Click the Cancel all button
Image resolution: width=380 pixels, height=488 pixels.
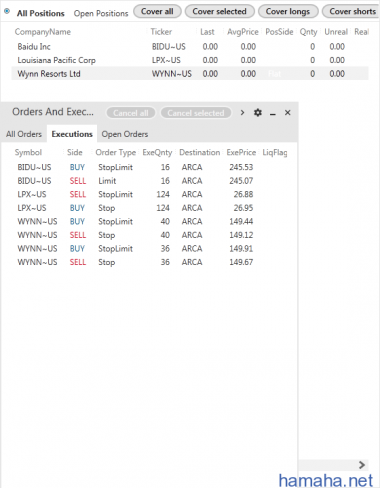[131, 113]
